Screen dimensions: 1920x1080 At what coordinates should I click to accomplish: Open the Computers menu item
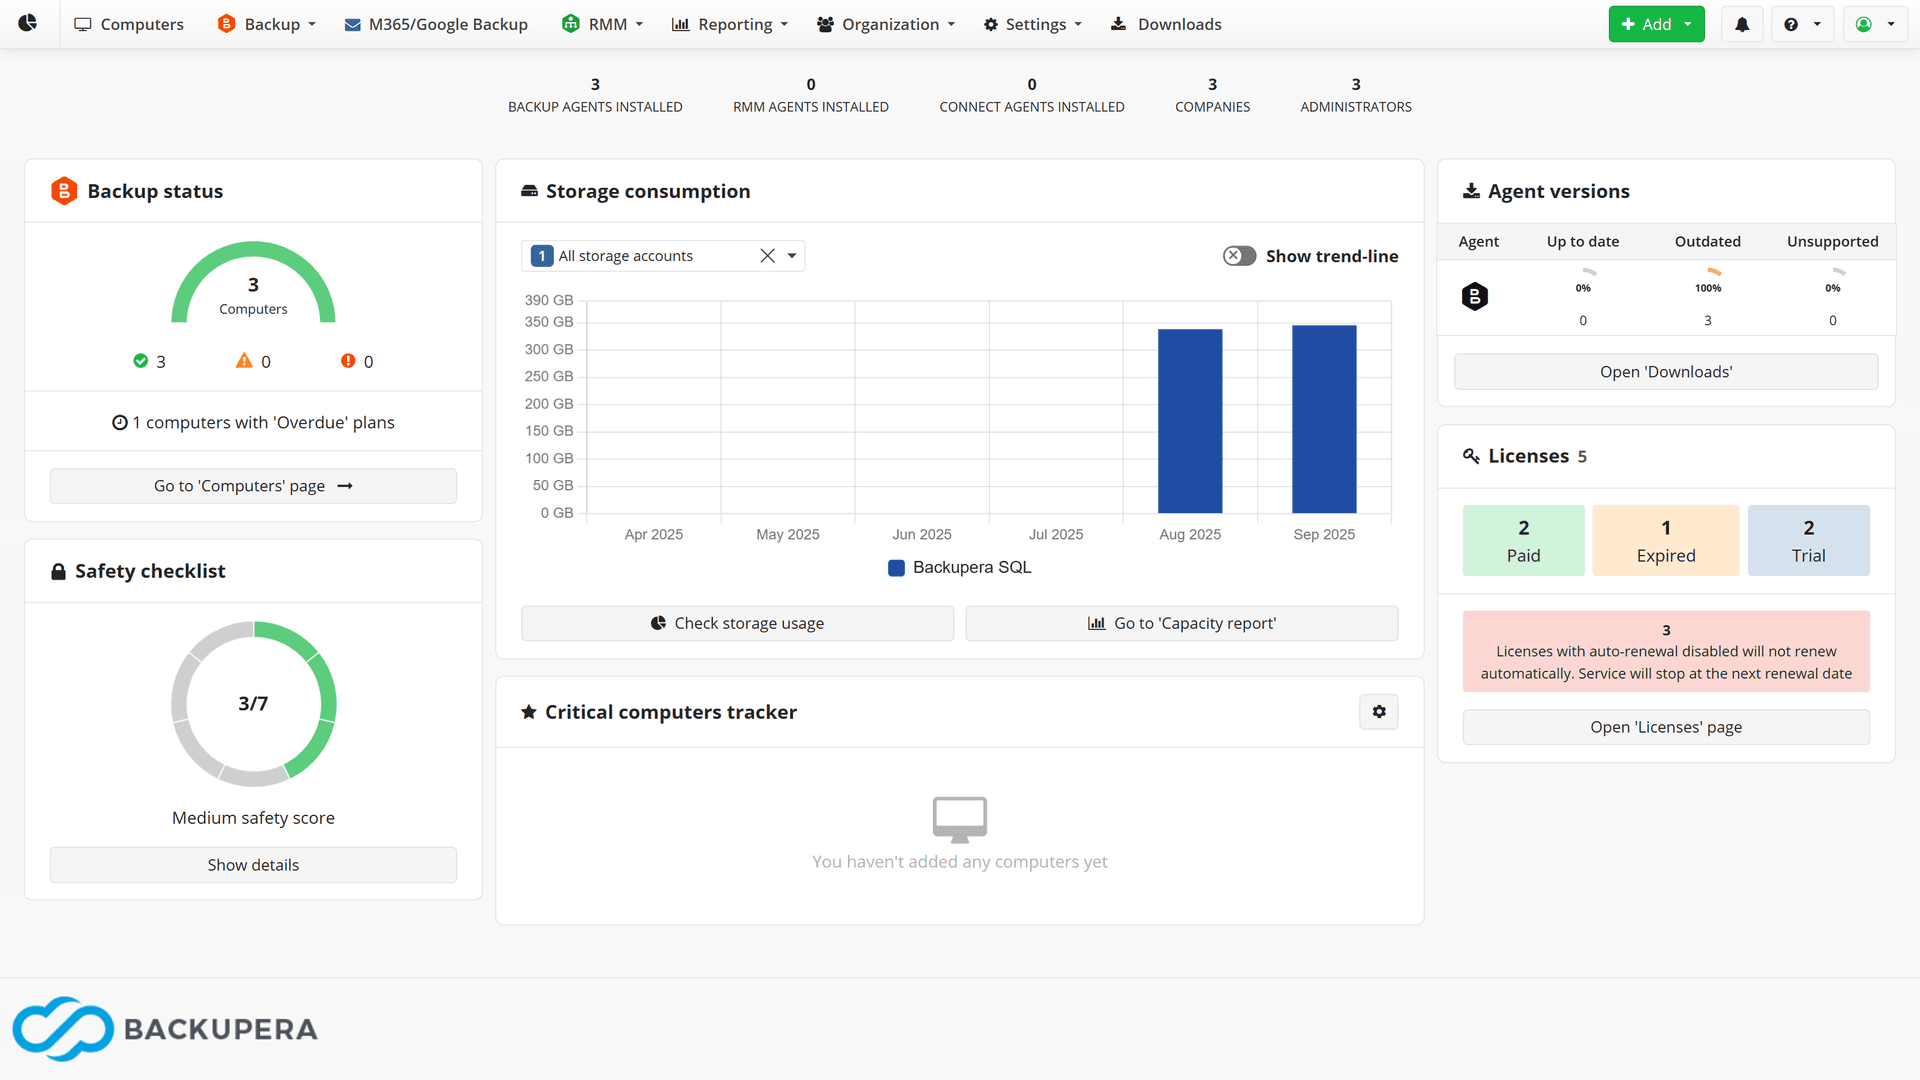(129, 24)
